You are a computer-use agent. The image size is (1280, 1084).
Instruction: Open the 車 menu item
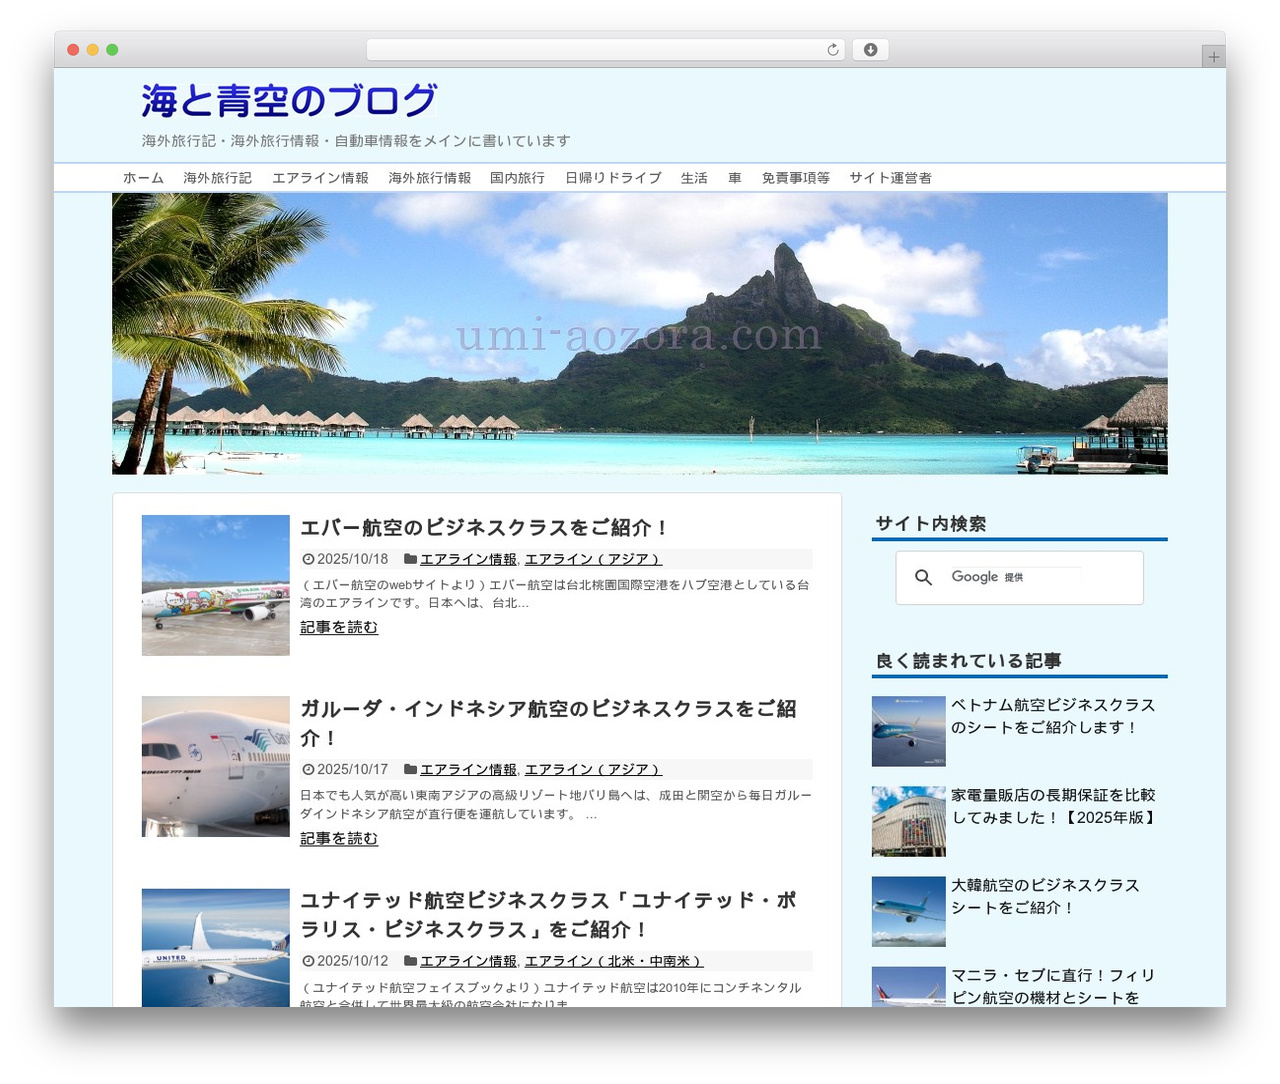pos(734,178)
